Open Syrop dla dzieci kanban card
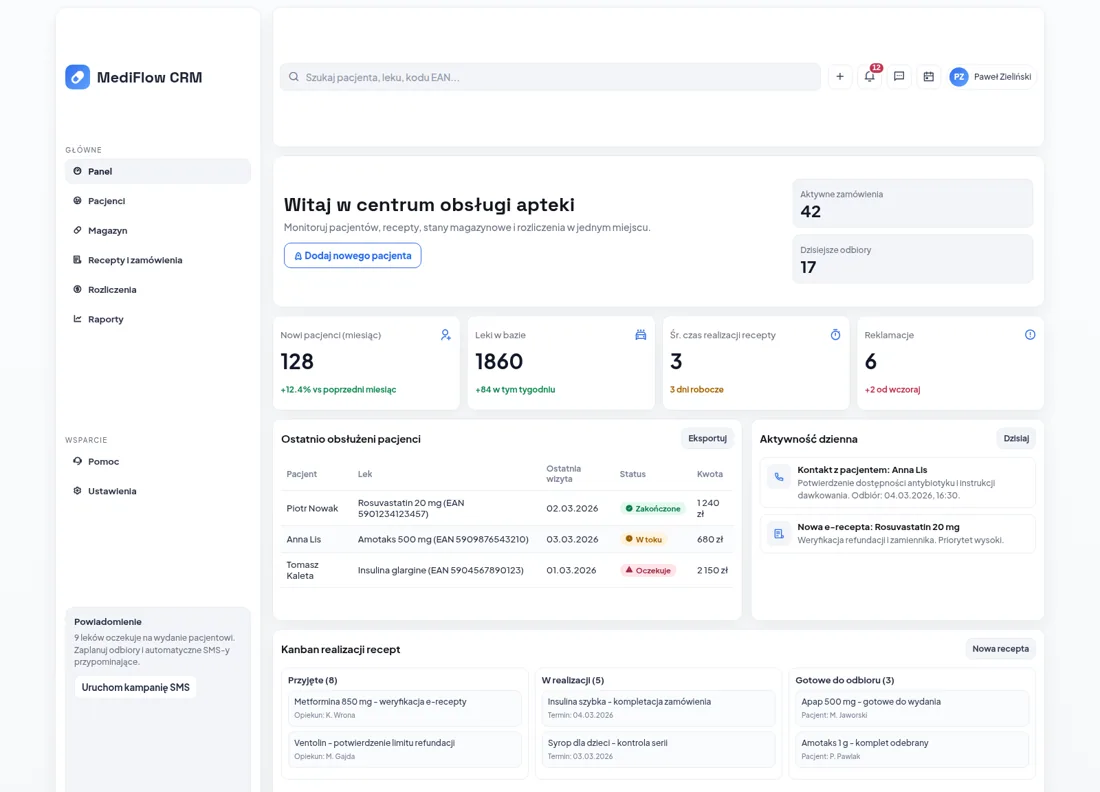1100x792 pixels. [x=658, y=749]
